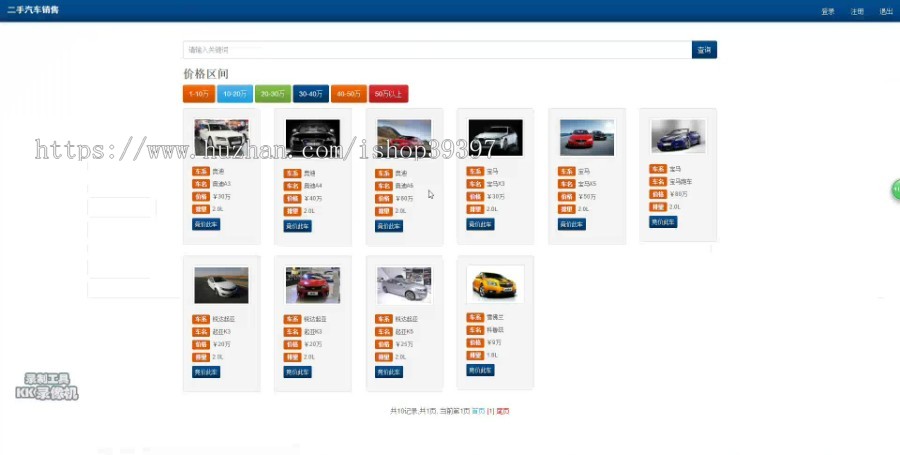Image resolution: width=900 pixels, height=455 pixels.
Task: Filter by the orange 1-10万 price range
Action: 199,94
